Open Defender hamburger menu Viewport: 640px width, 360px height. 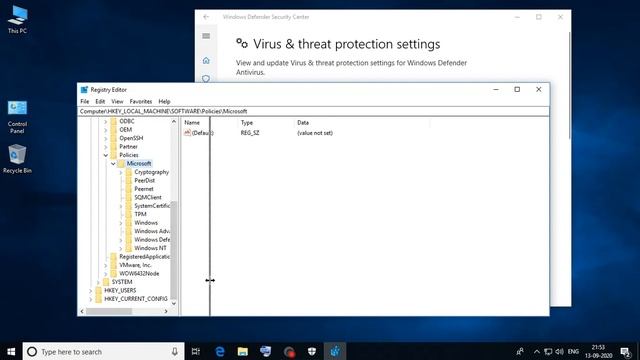(x=206, y=36)
